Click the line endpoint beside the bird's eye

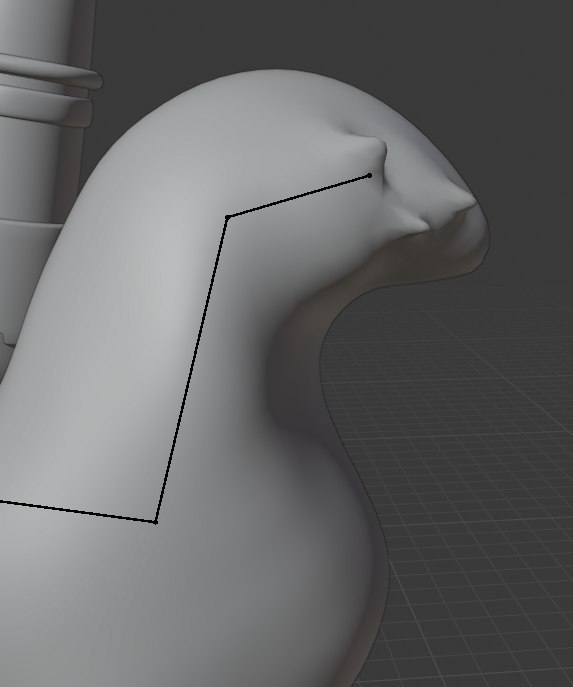pyautogui.click(x=369, y=176)
